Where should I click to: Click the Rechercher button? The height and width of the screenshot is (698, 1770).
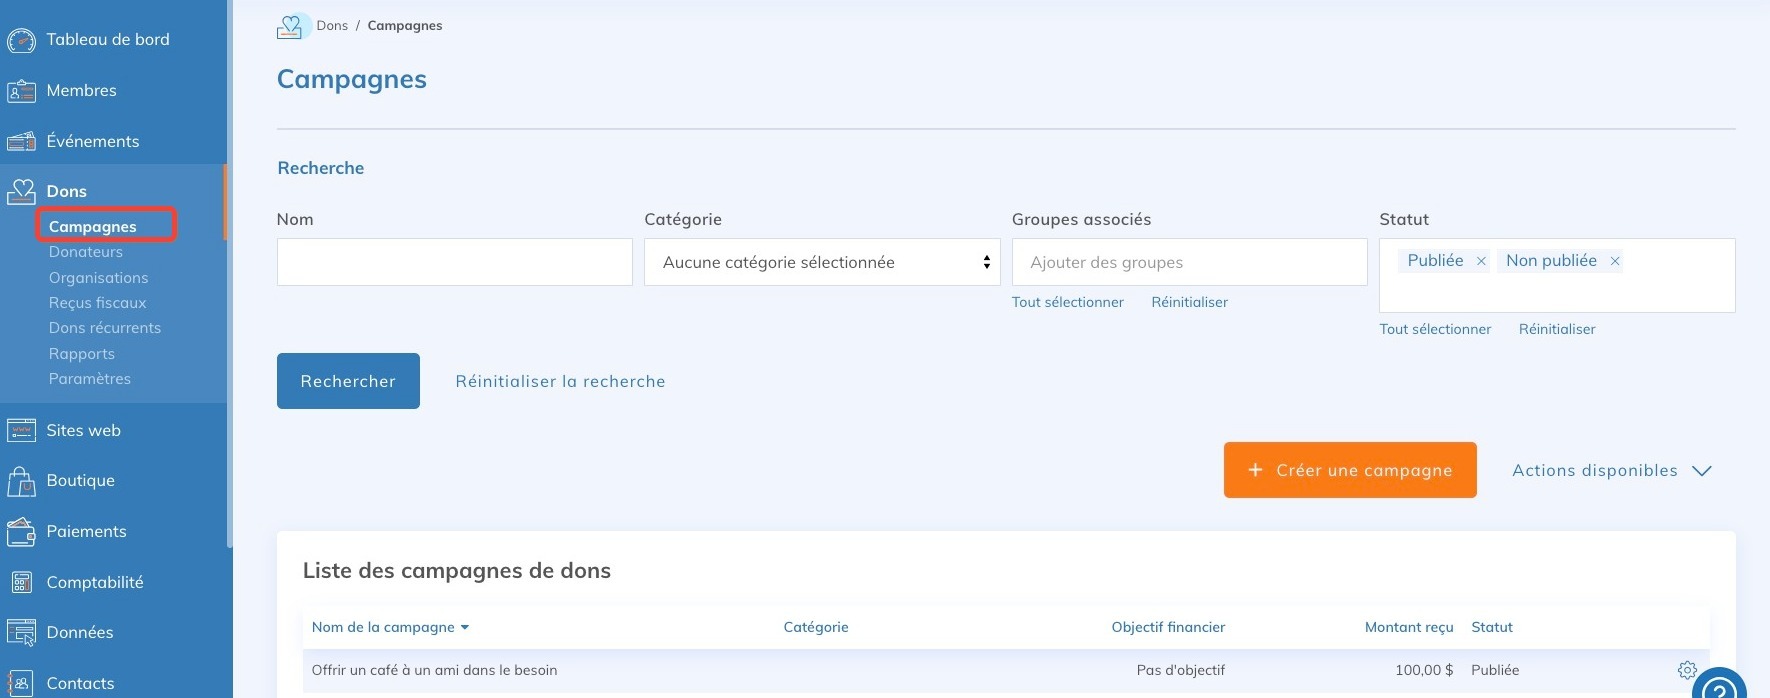[348, 381]
